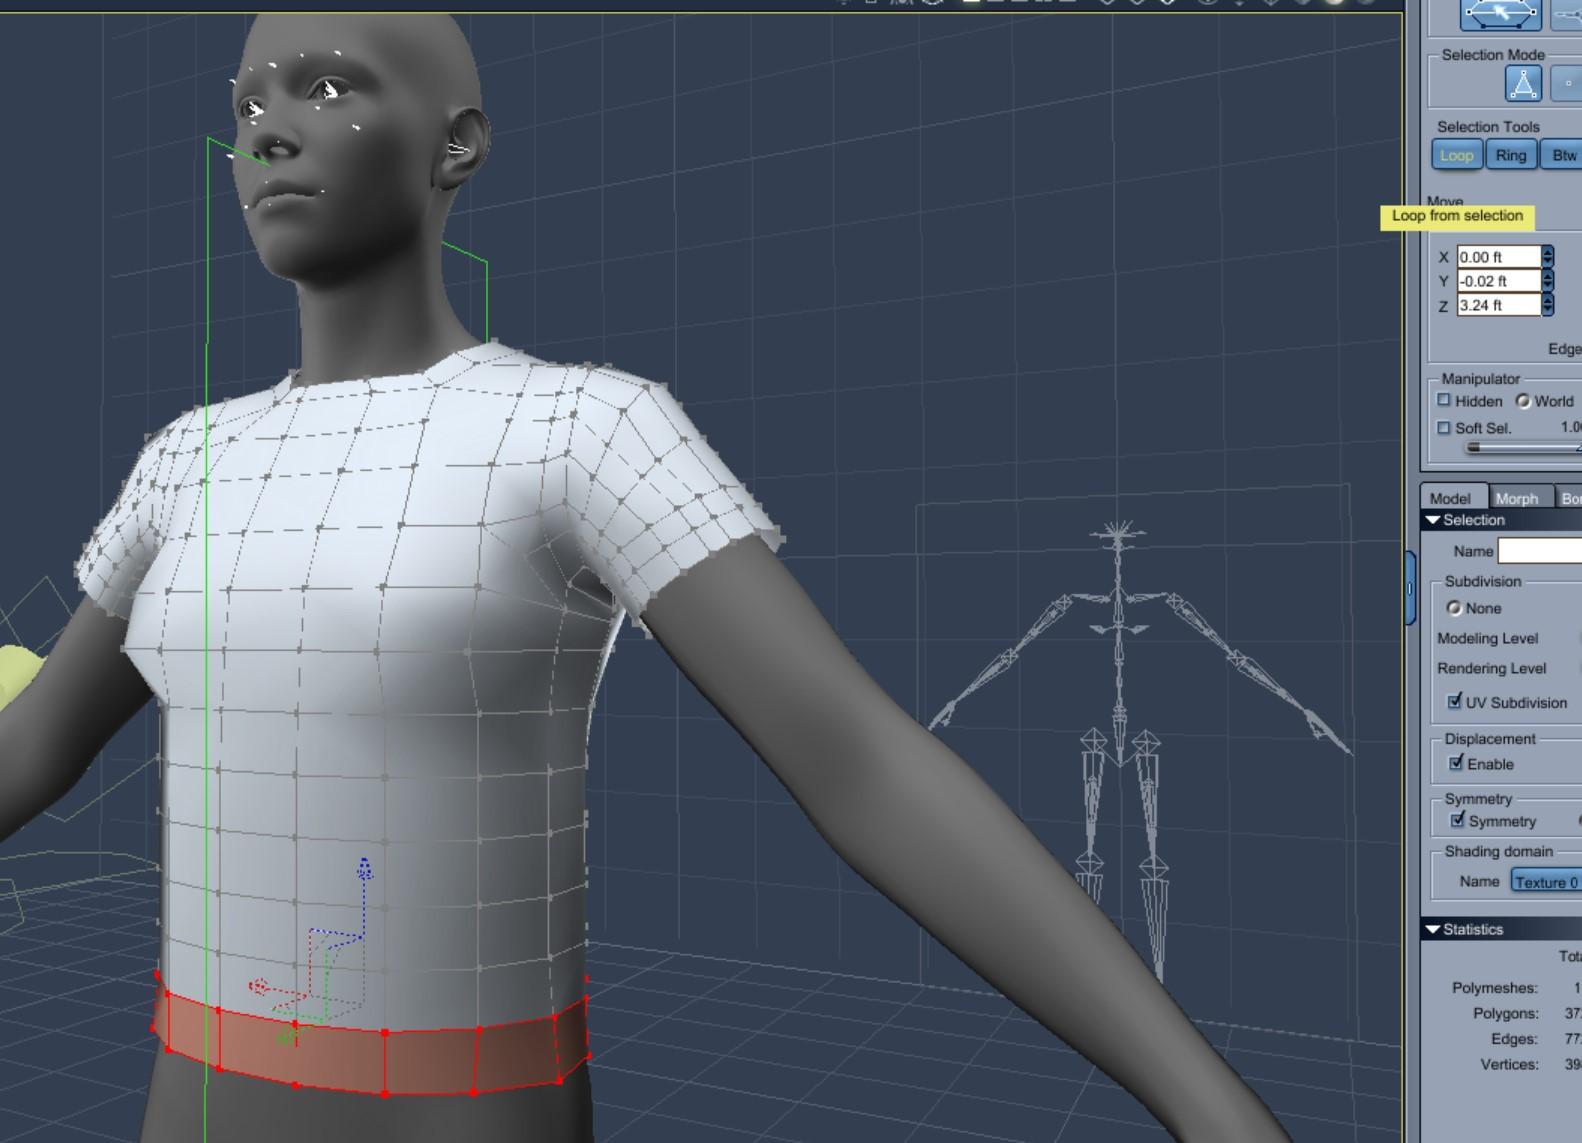Click the X move value field
This screenshot has height=1143, width=1582.
click(1498, 257)
